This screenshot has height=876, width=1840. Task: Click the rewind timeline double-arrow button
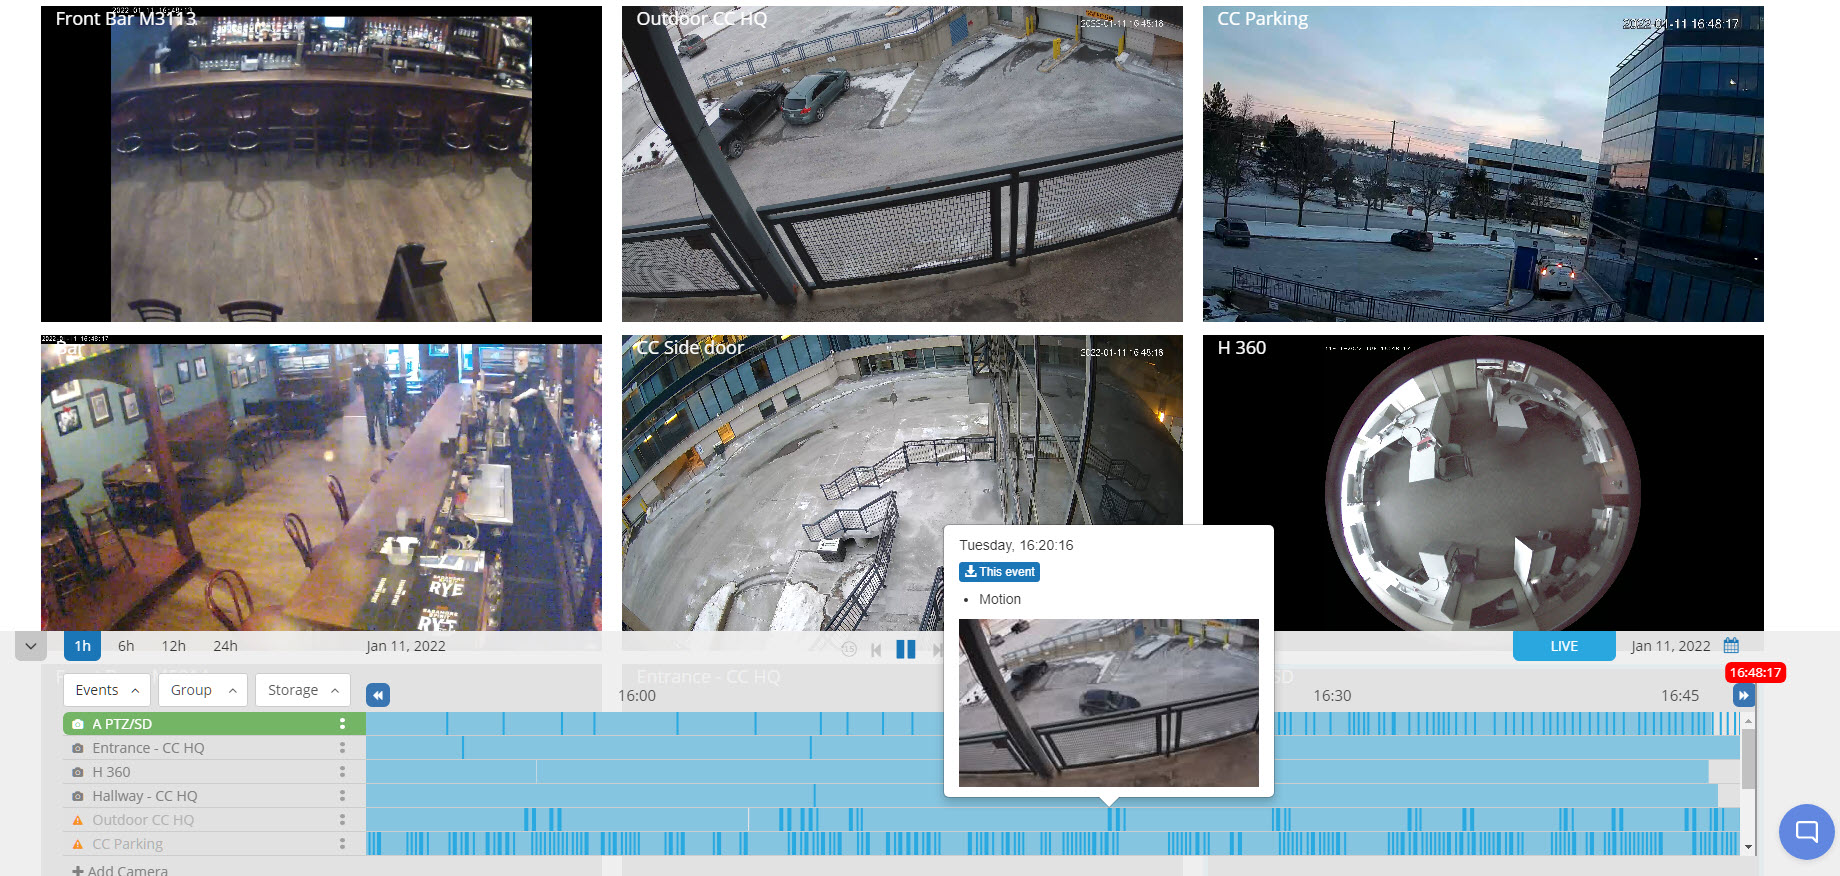[378, 695]
